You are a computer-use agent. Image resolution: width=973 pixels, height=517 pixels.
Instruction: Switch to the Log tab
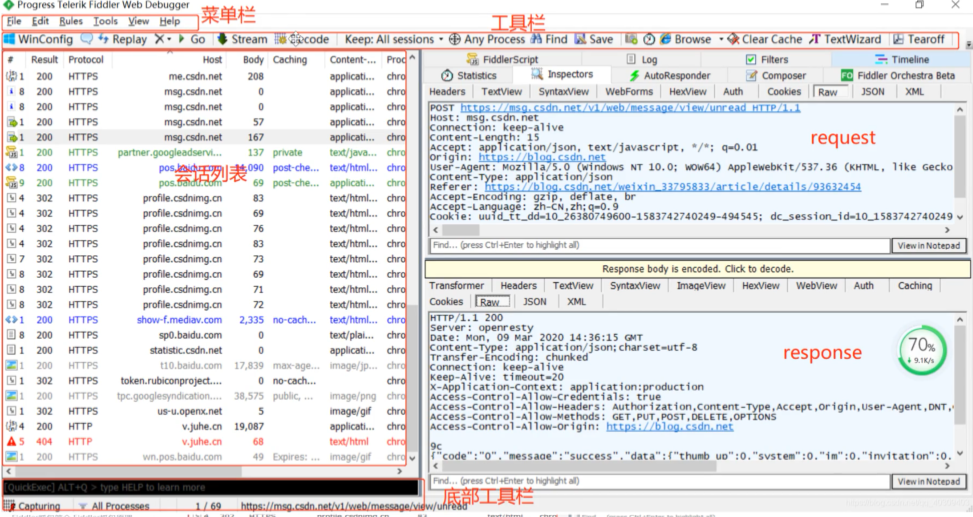[642, 60]
